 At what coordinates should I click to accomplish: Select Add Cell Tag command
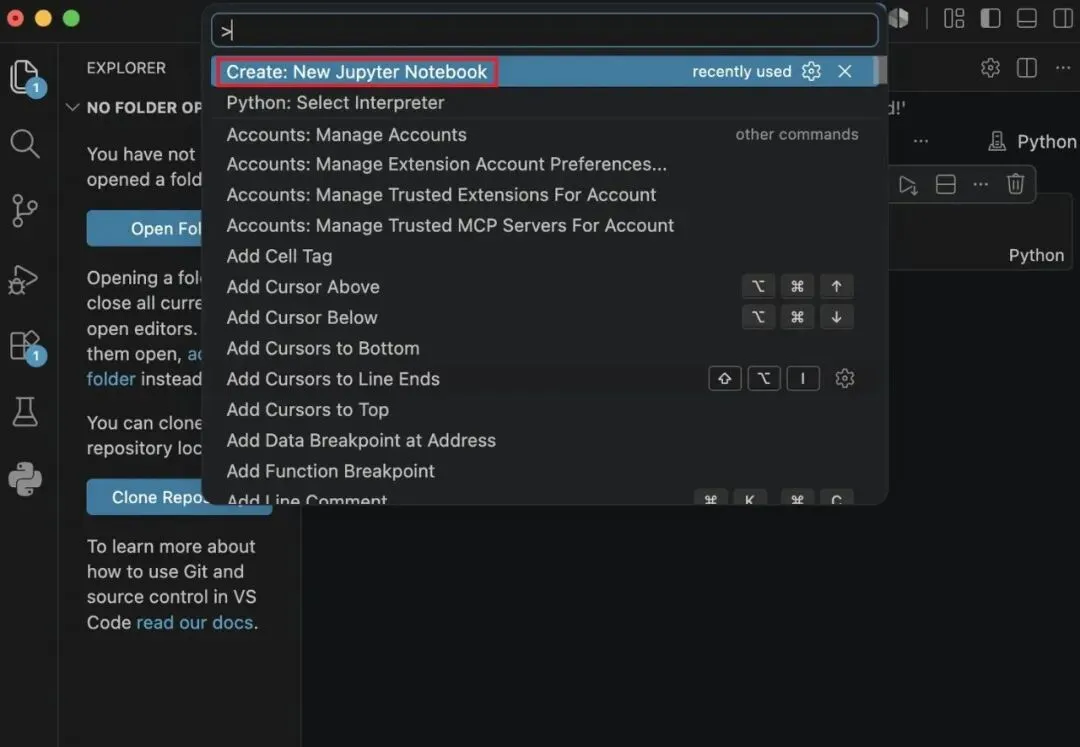[545, 256]
